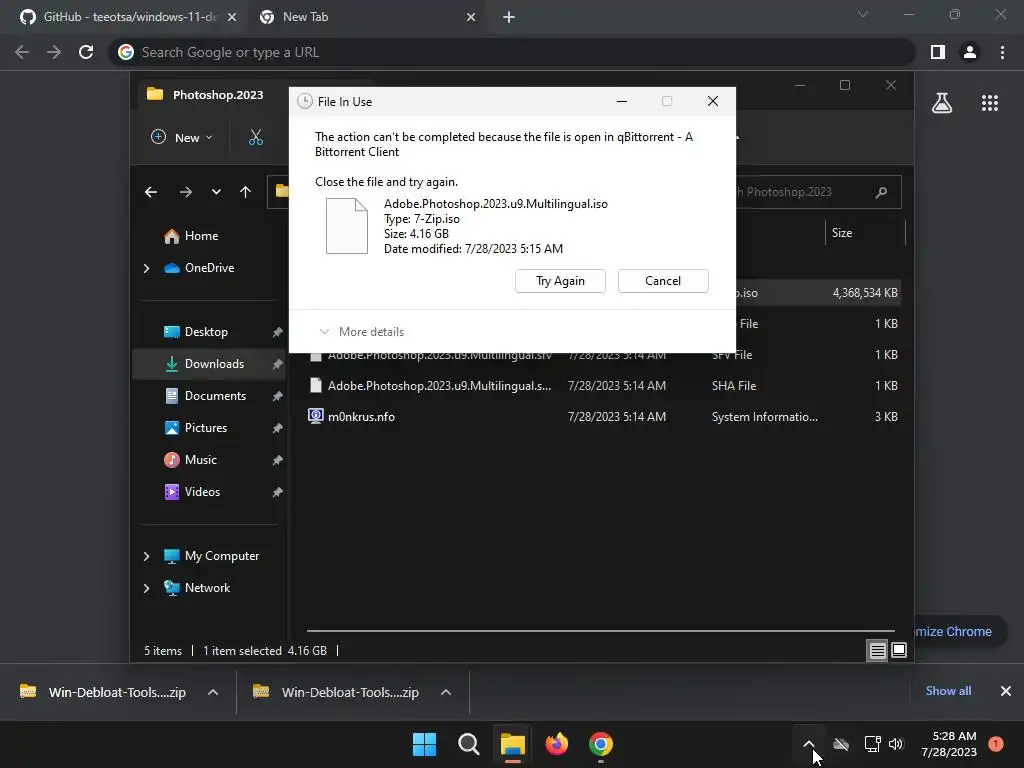Switch Explorer to details view

877,650
